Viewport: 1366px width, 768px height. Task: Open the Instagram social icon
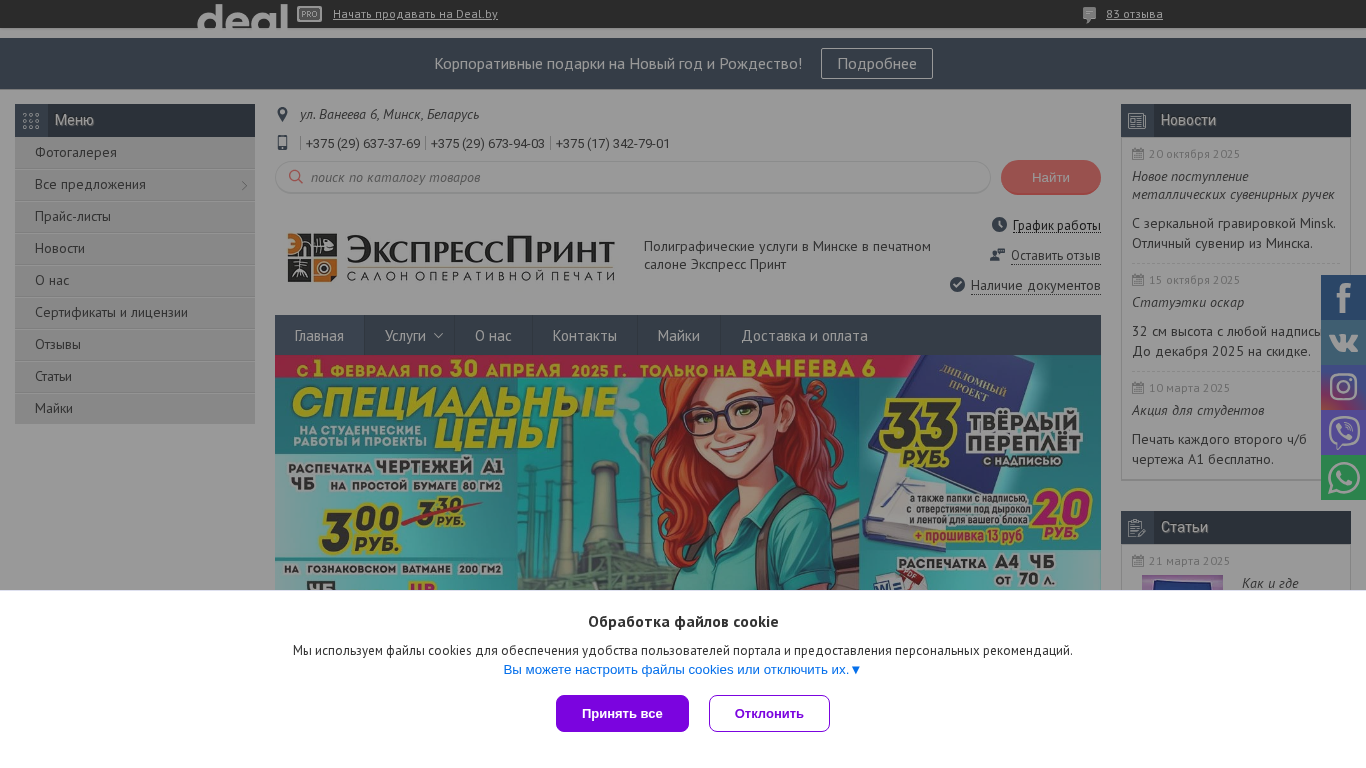pyautogui.click(x=1343, y=387)
